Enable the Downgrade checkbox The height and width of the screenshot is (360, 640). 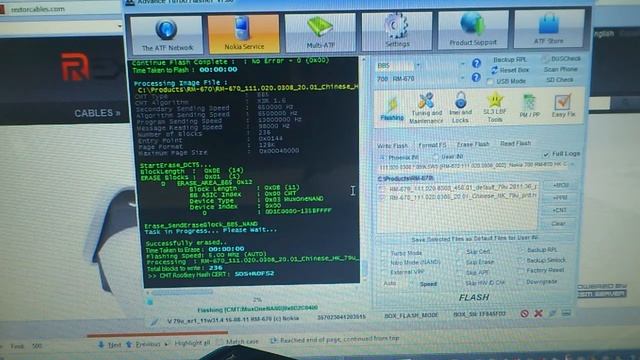pyautogui.click(x=520, y=282)
